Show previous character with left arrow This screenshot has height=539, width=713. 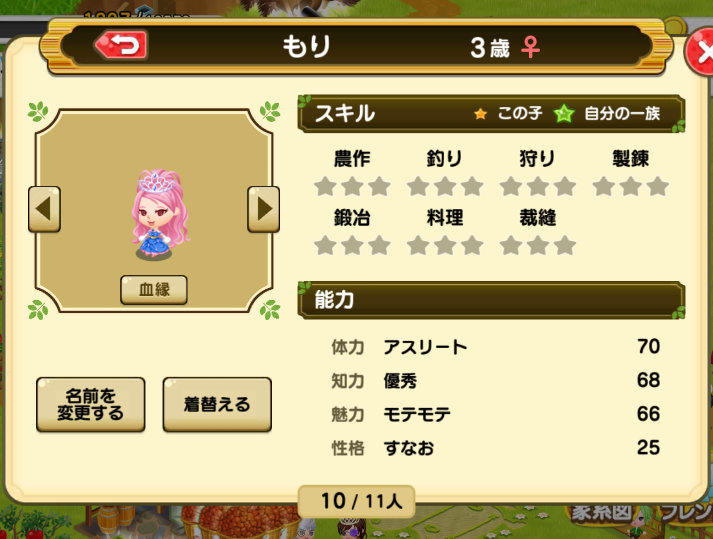pyautogui.click(x=44, y=209)
